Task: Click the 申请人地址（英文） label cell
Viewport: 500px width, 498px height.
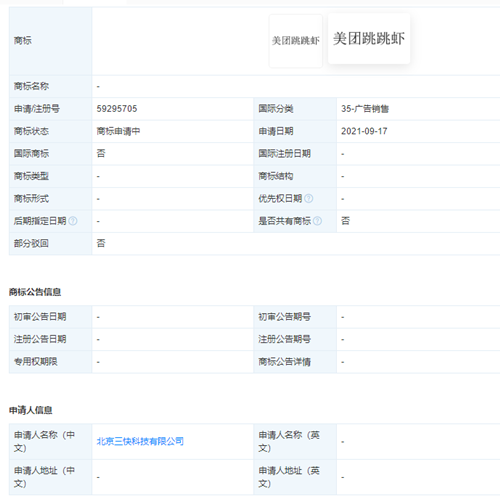Action: 295,477
